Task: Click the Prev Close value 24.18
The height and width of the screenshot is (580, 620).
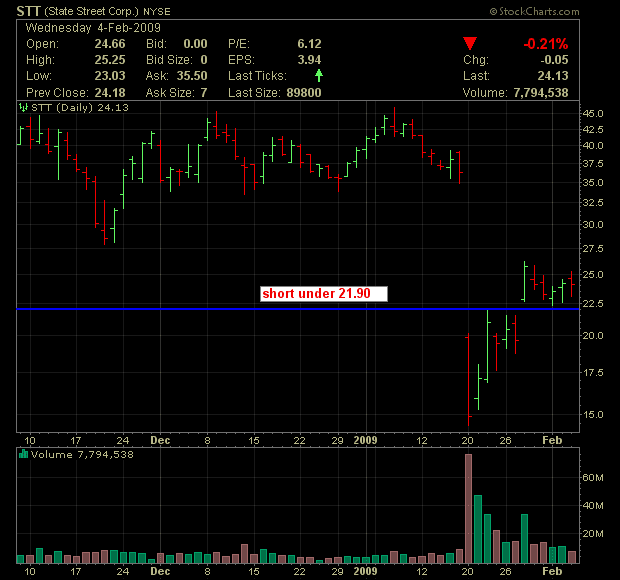Action: tap(110, 93)
